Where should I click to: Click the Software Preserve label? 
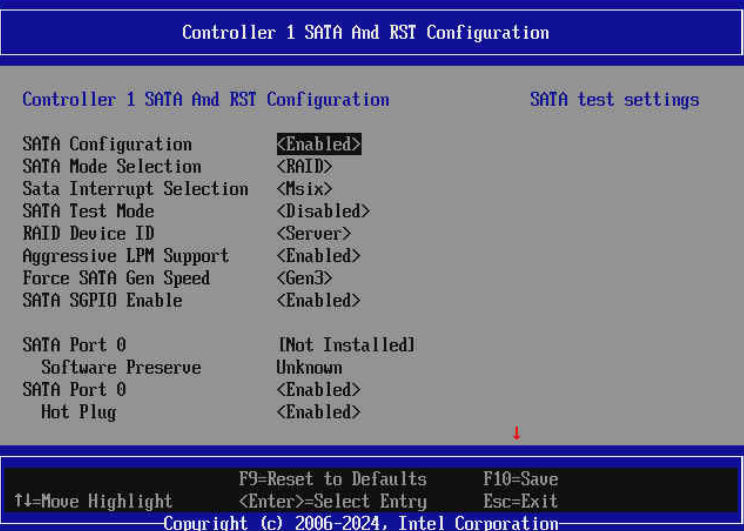tap(121, 367)
